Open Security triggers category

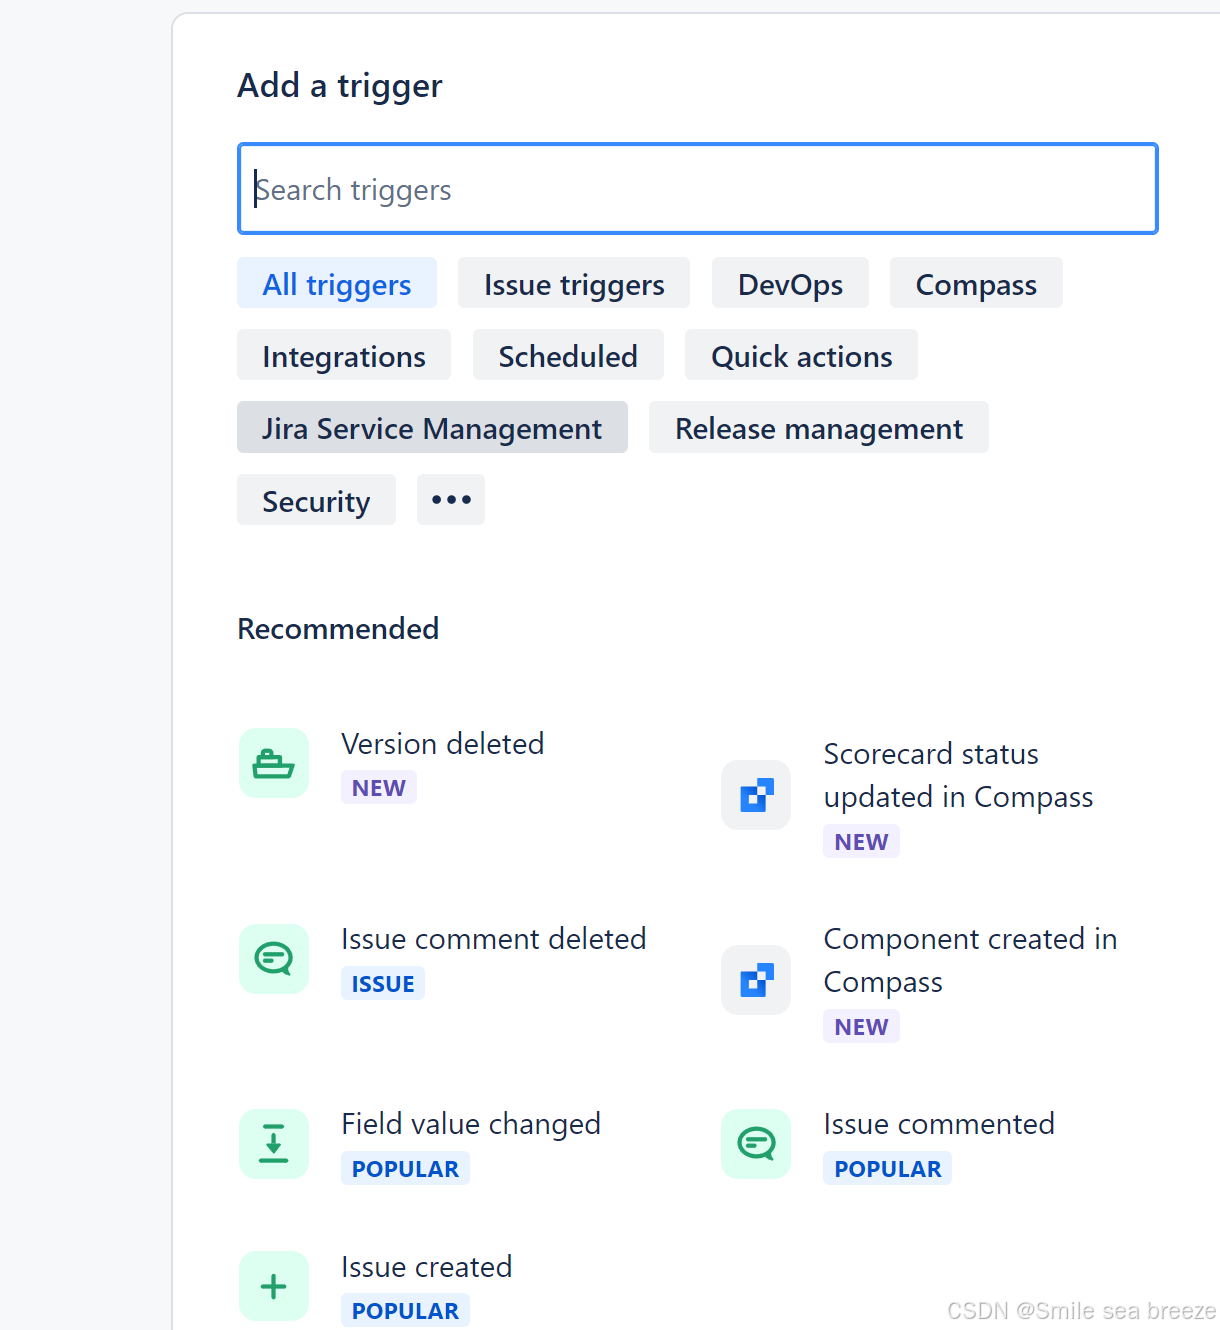click(x=316, y=501)
